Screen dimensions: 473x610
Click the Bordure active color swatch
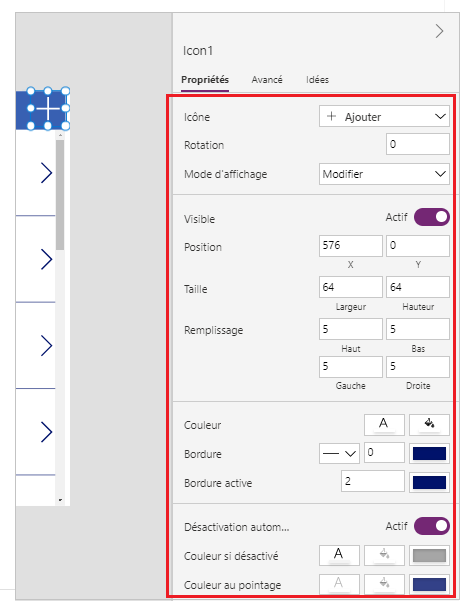(x=429, y=482)
